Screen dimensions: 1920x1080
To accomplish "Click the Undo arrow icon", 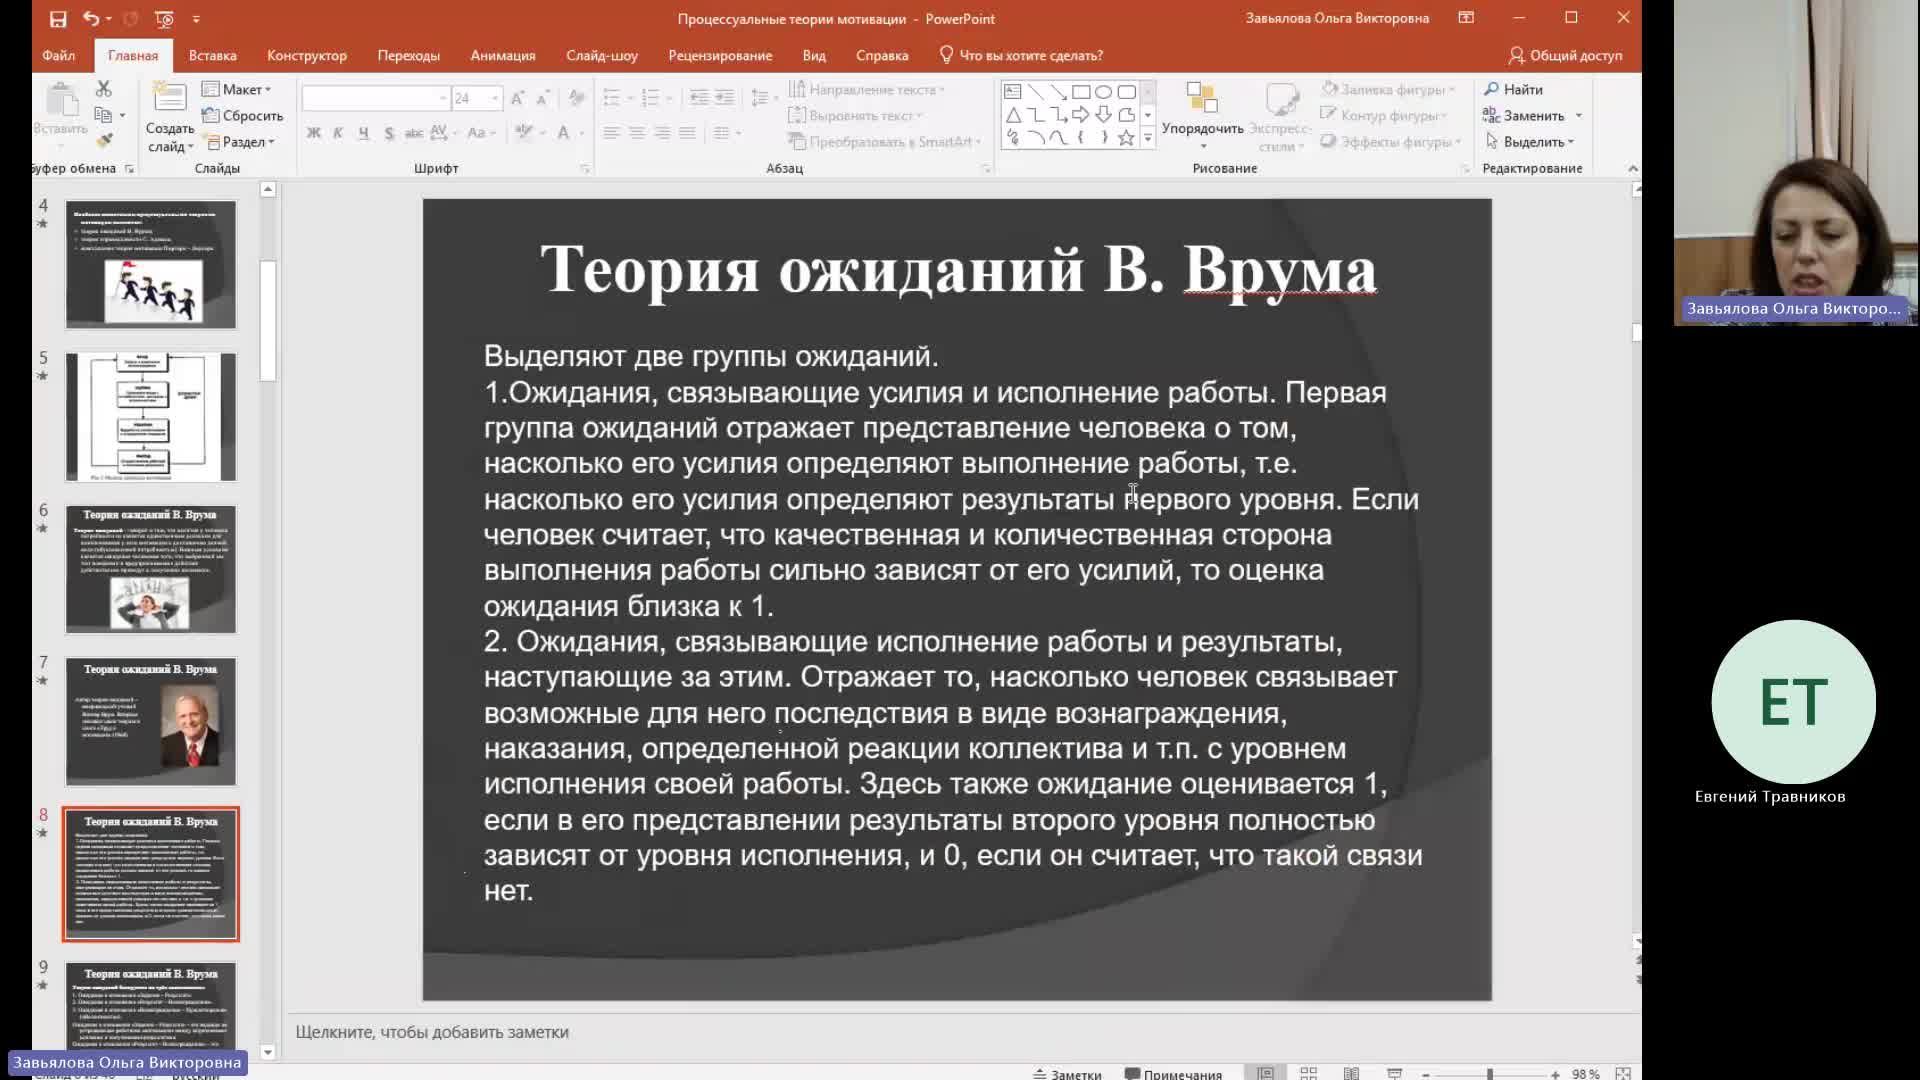I will (x=91, y=18).
